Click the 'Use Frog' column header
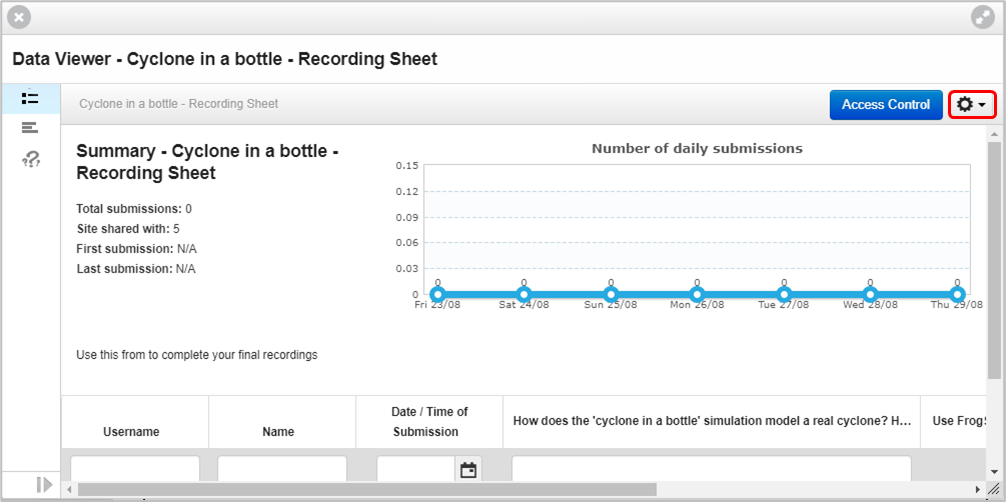This screenshot has width=1006, height=502. pyautogui.click(x=953, y=422)
